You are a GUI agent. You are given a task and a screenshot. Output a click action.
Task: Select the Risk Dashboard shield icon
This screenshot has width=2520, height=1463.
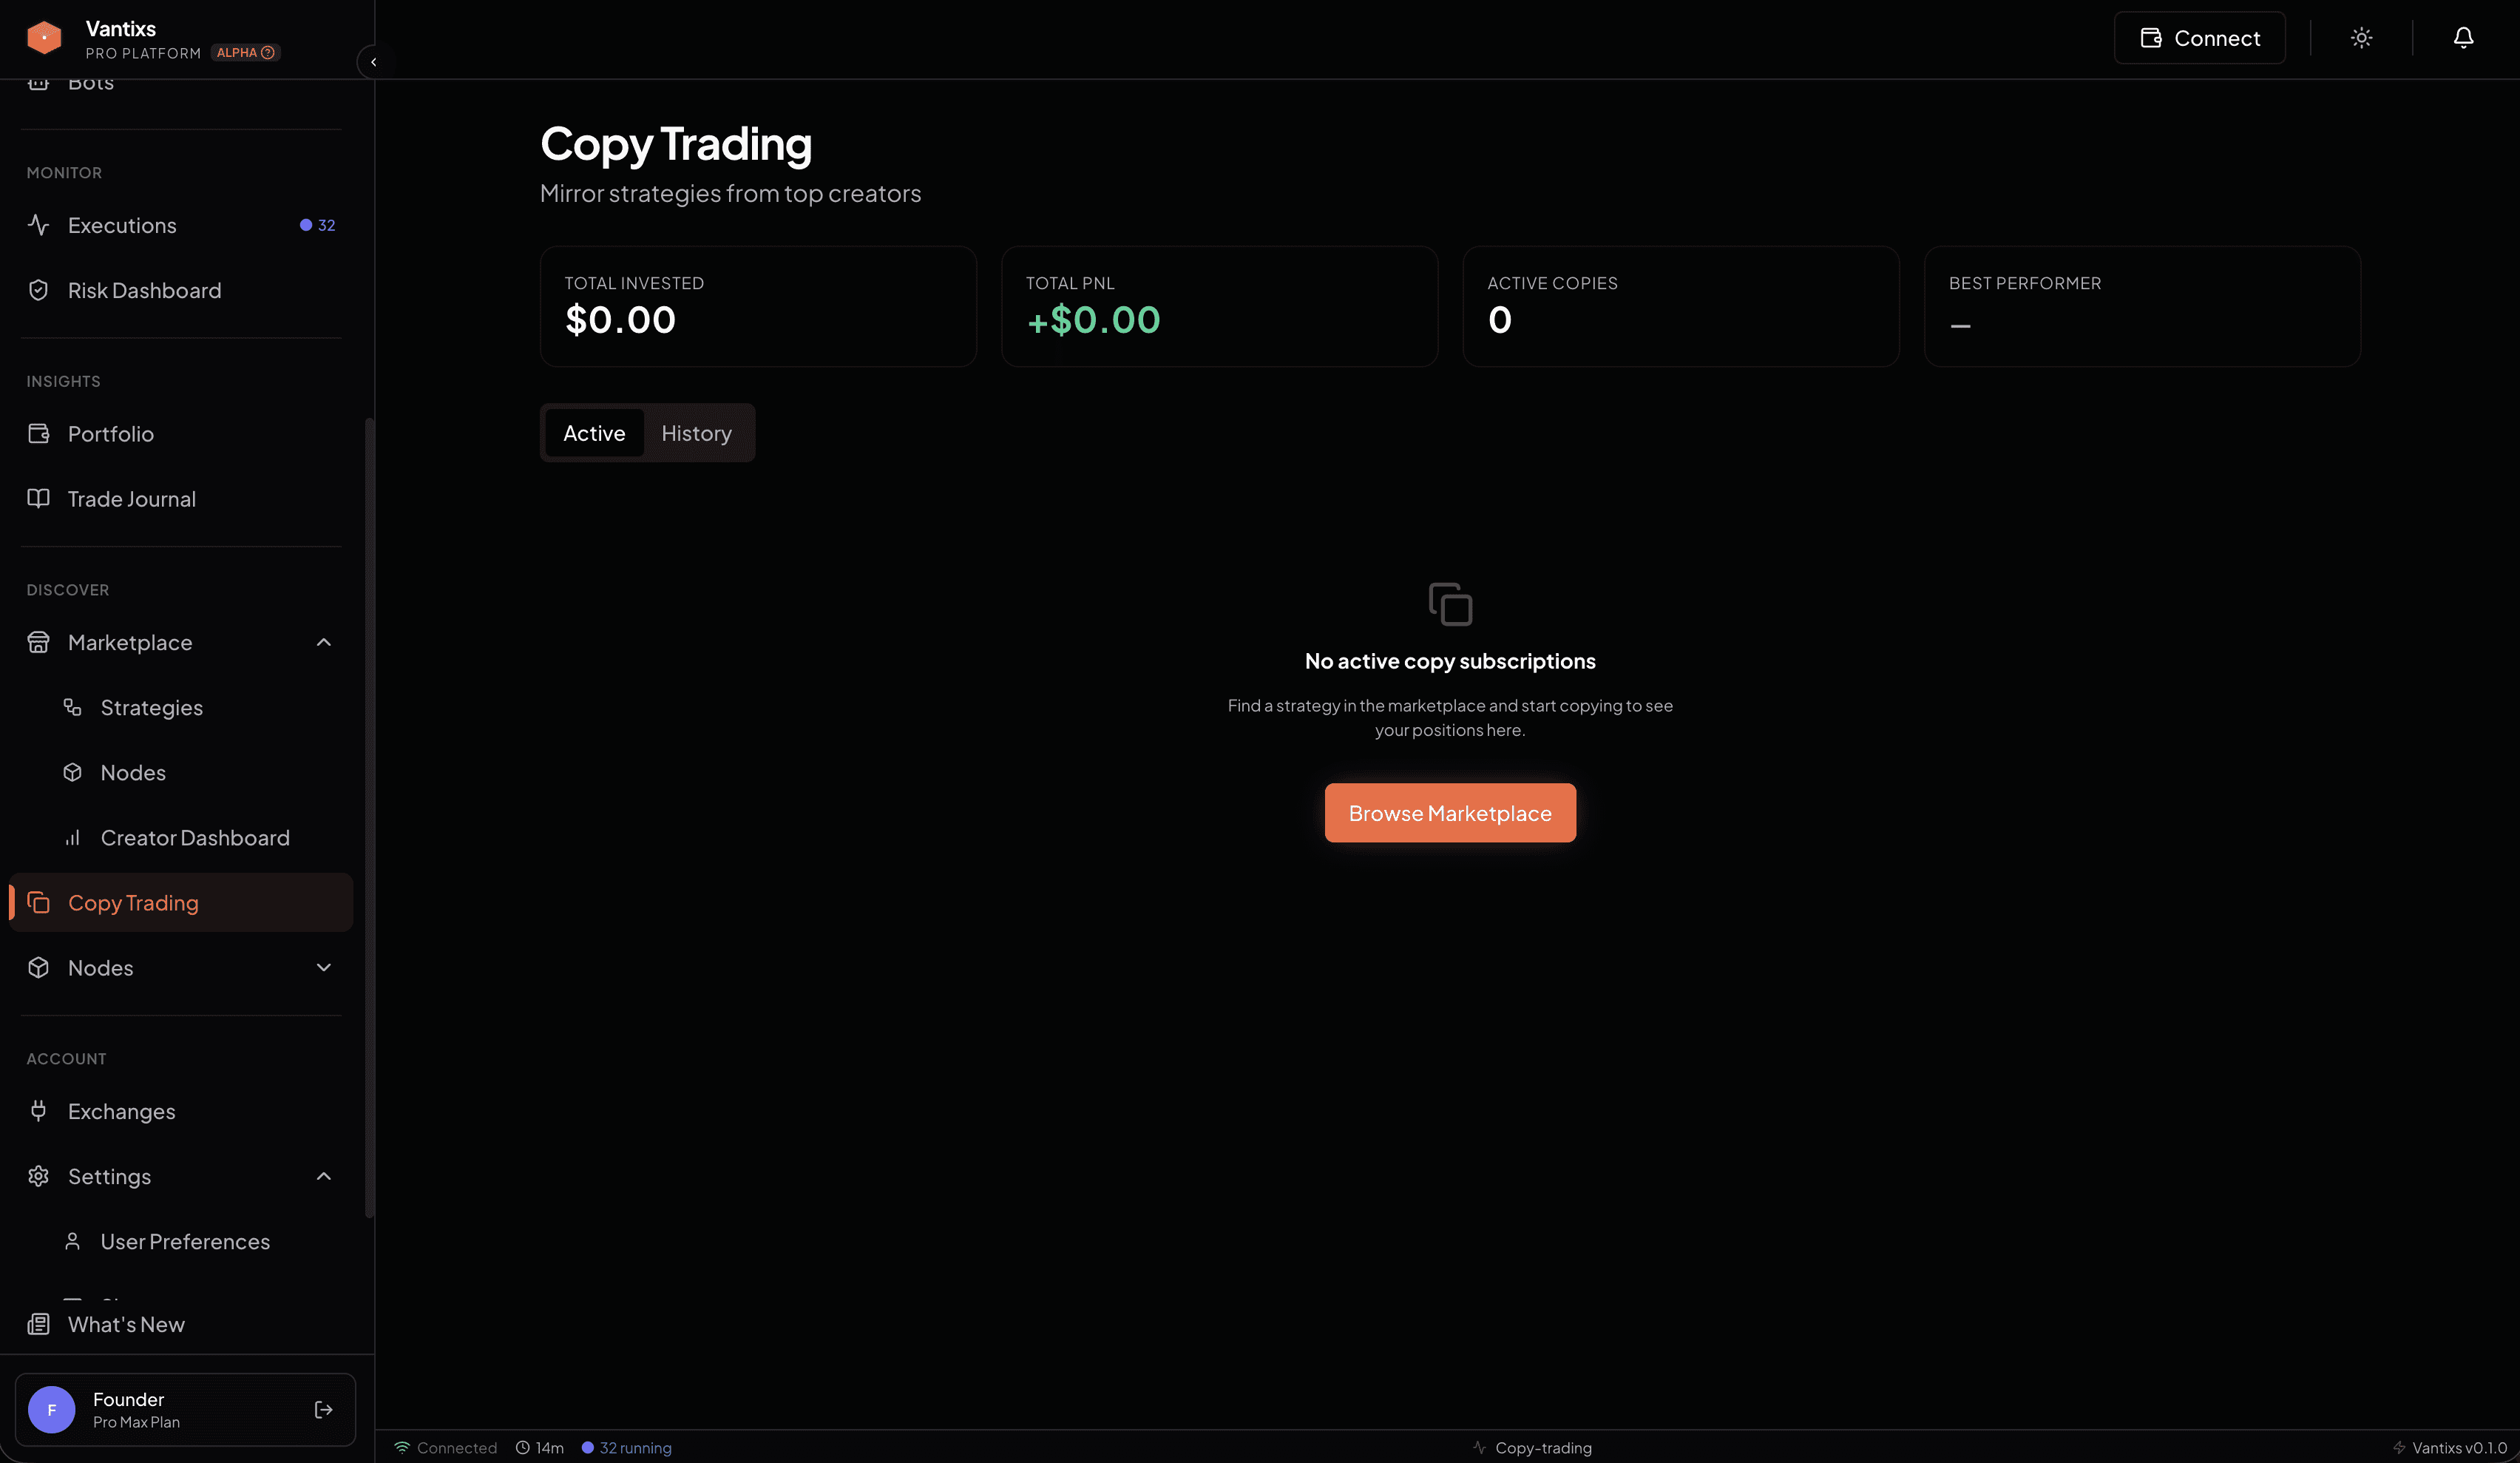[x=38, y=289]
